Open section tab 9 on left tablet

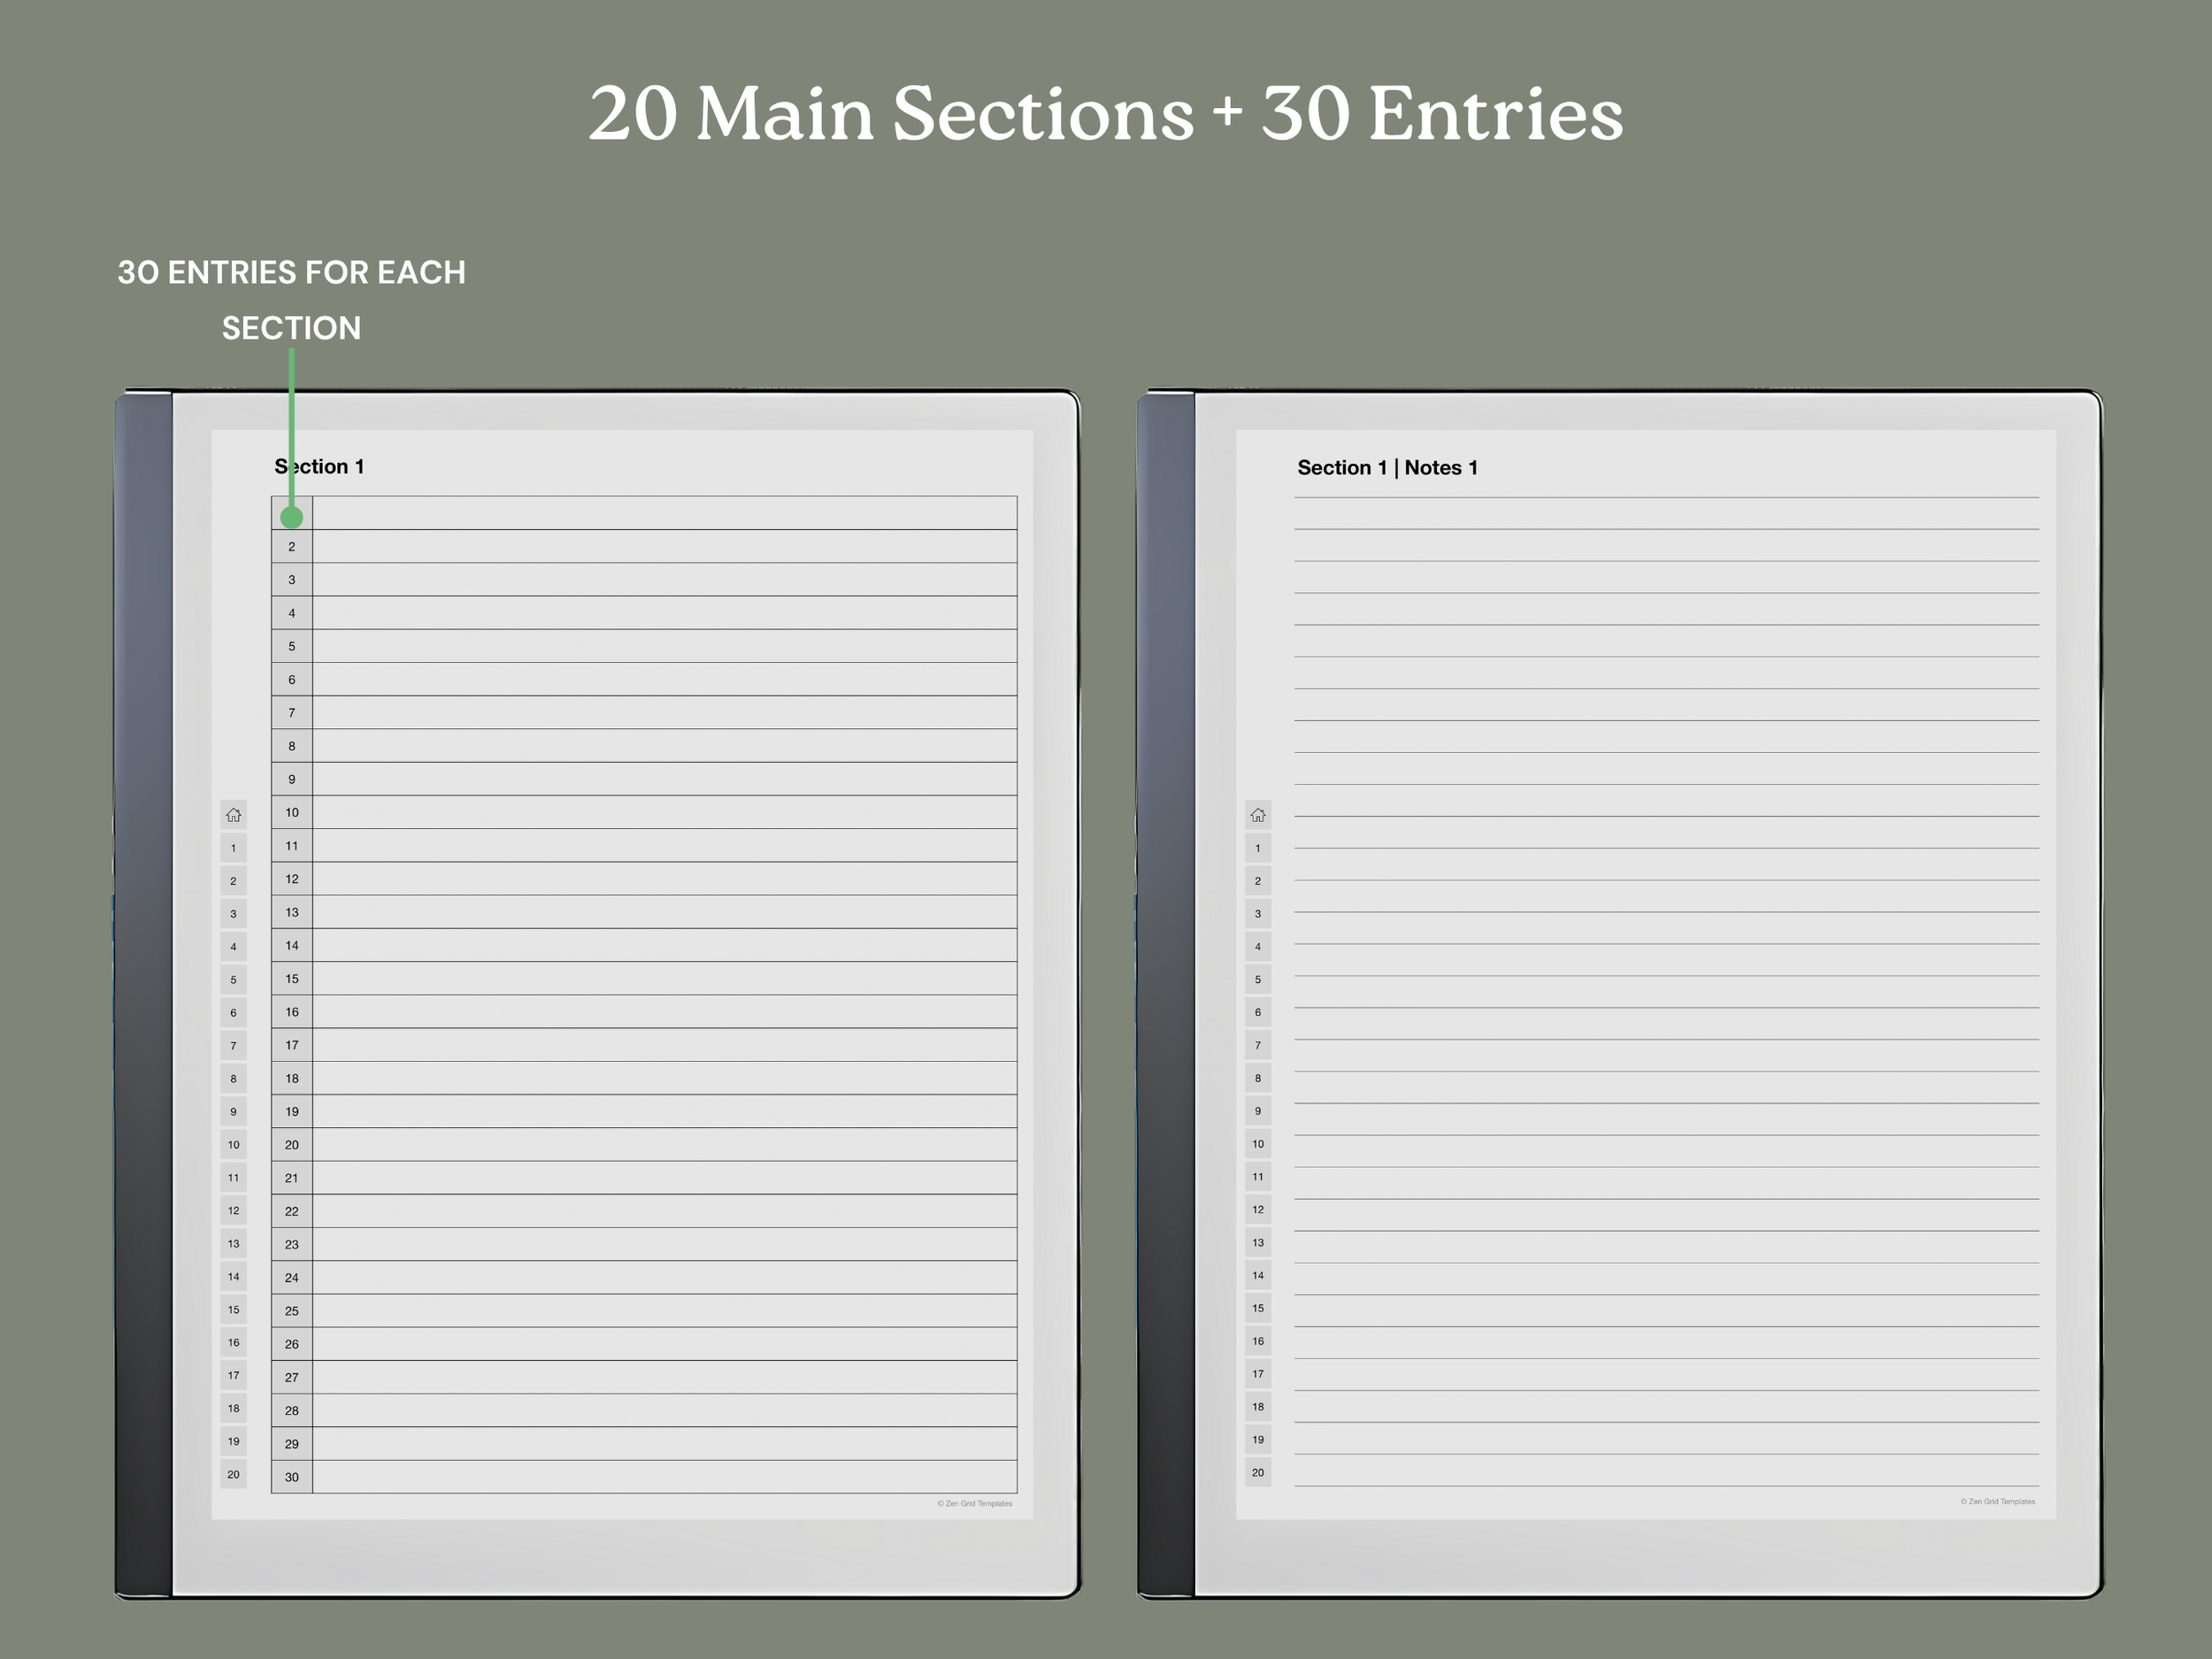[x=233, y=1112]
